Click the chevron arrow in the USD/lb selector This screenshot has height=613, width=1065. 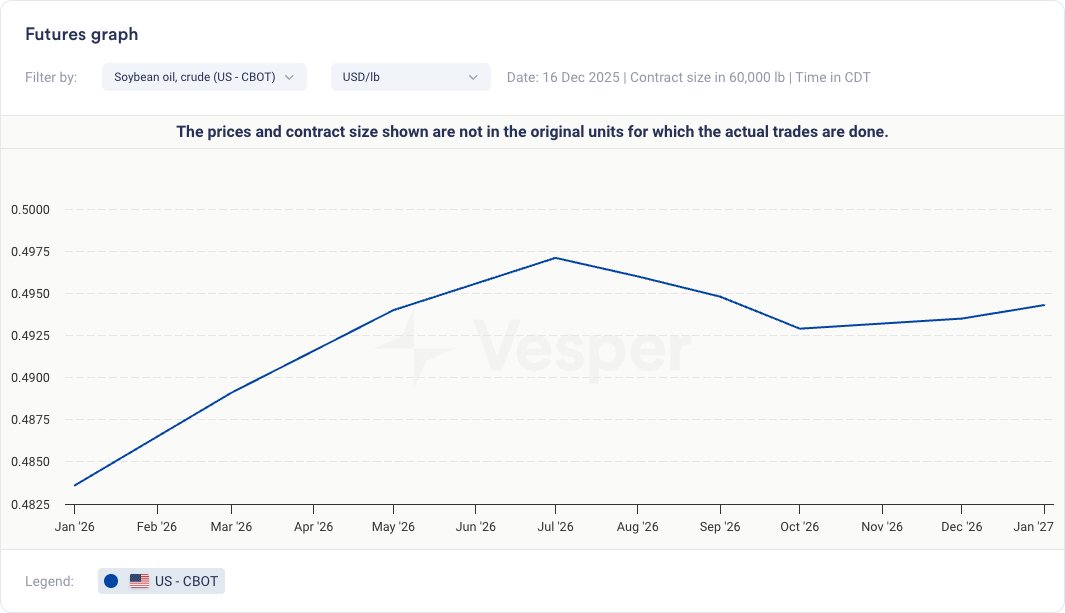pos(473,77)
